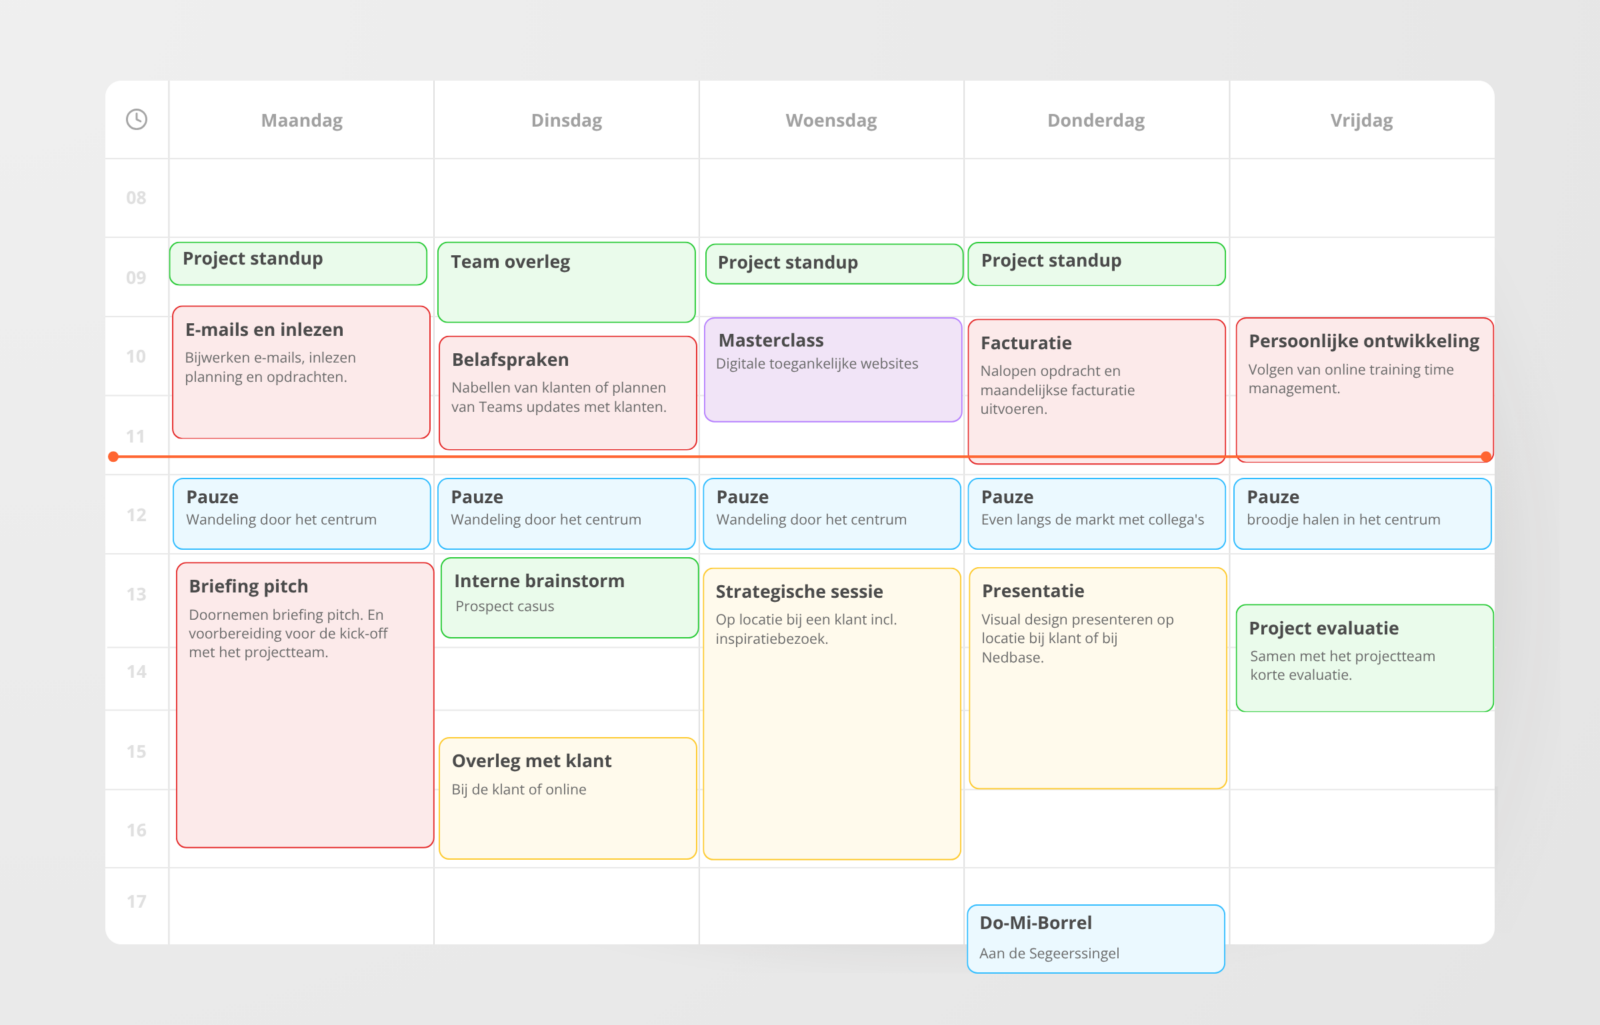Open the Strategische sessie event
Viewport: 1600px width, 1025px height.
(832, 714)
